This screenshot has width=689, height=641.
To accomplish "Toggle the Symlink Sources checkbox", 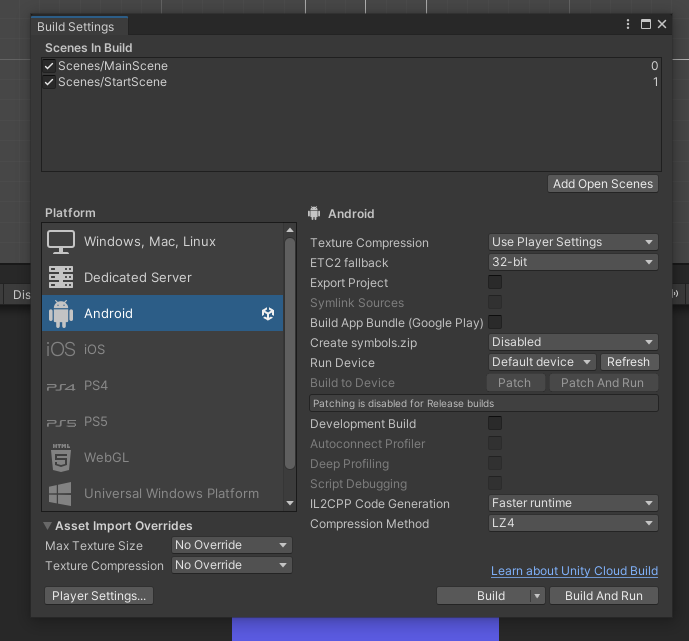I will tap(495, 302).
